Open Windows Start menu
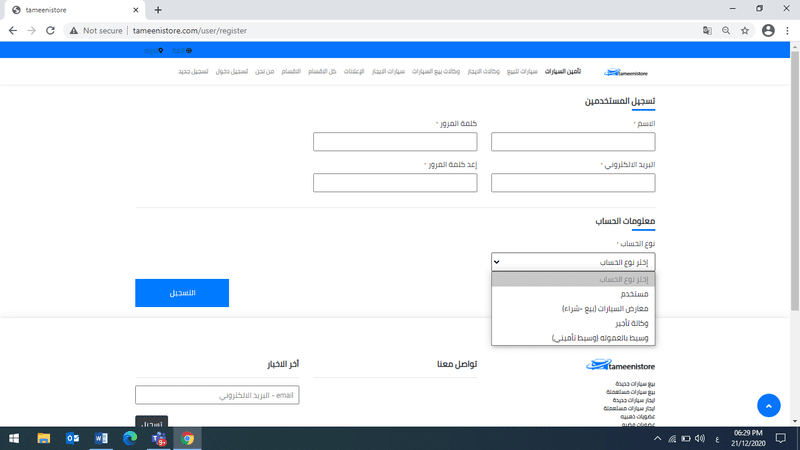Viewport: 800px width, 450px height. tap(14, 438)
